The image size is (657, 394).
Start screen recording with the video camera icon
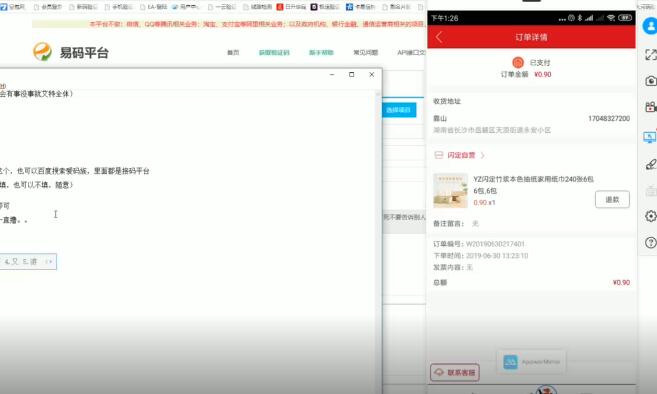coord(651,107)
